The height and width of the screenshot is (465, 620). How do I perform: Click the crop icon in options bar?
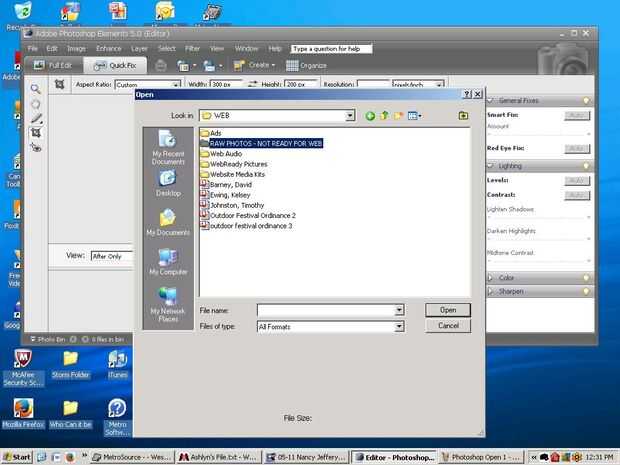point(59,84)
